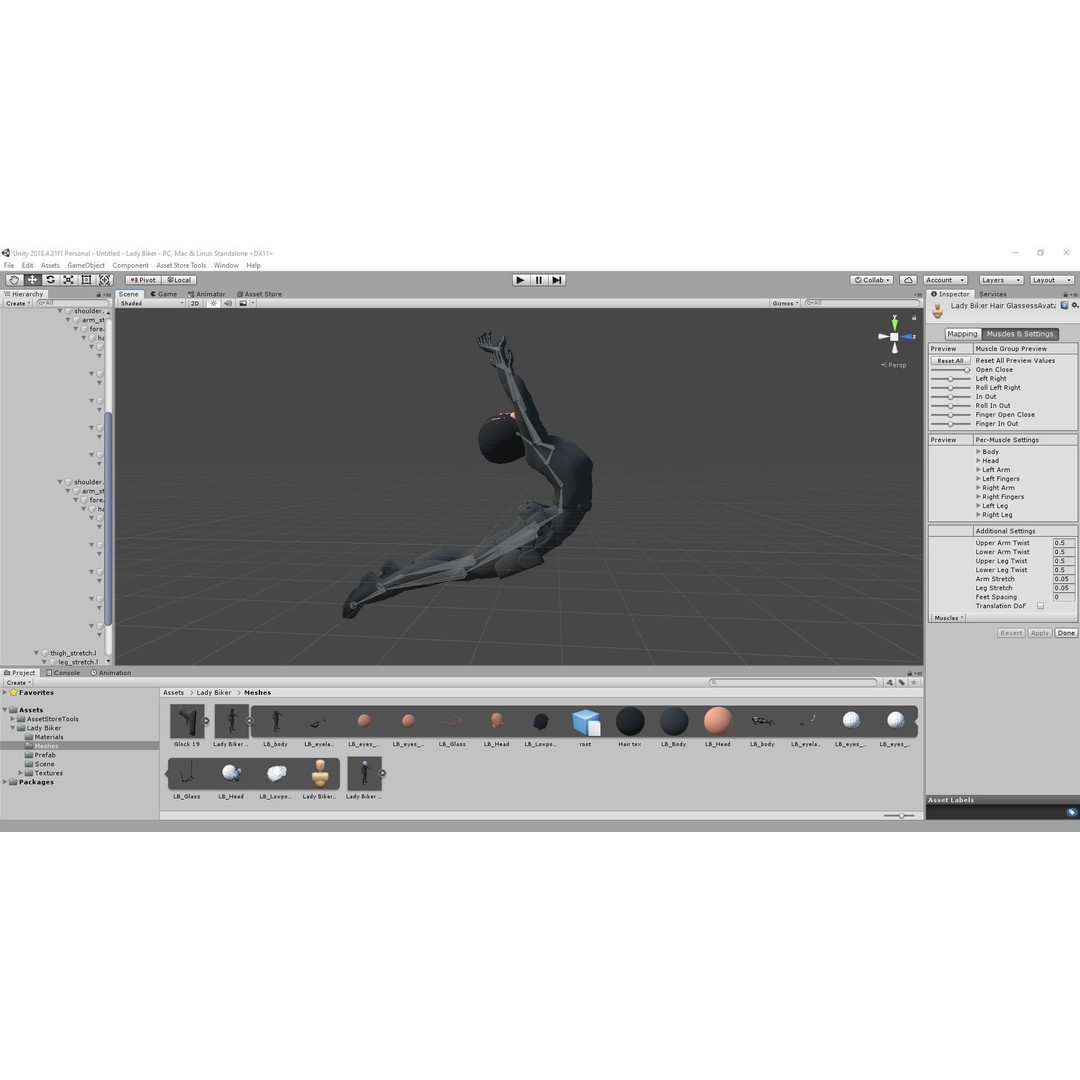1080x1080 pixels.
Task: Switch to the Animator tab
Action: [x=207, y=293]
